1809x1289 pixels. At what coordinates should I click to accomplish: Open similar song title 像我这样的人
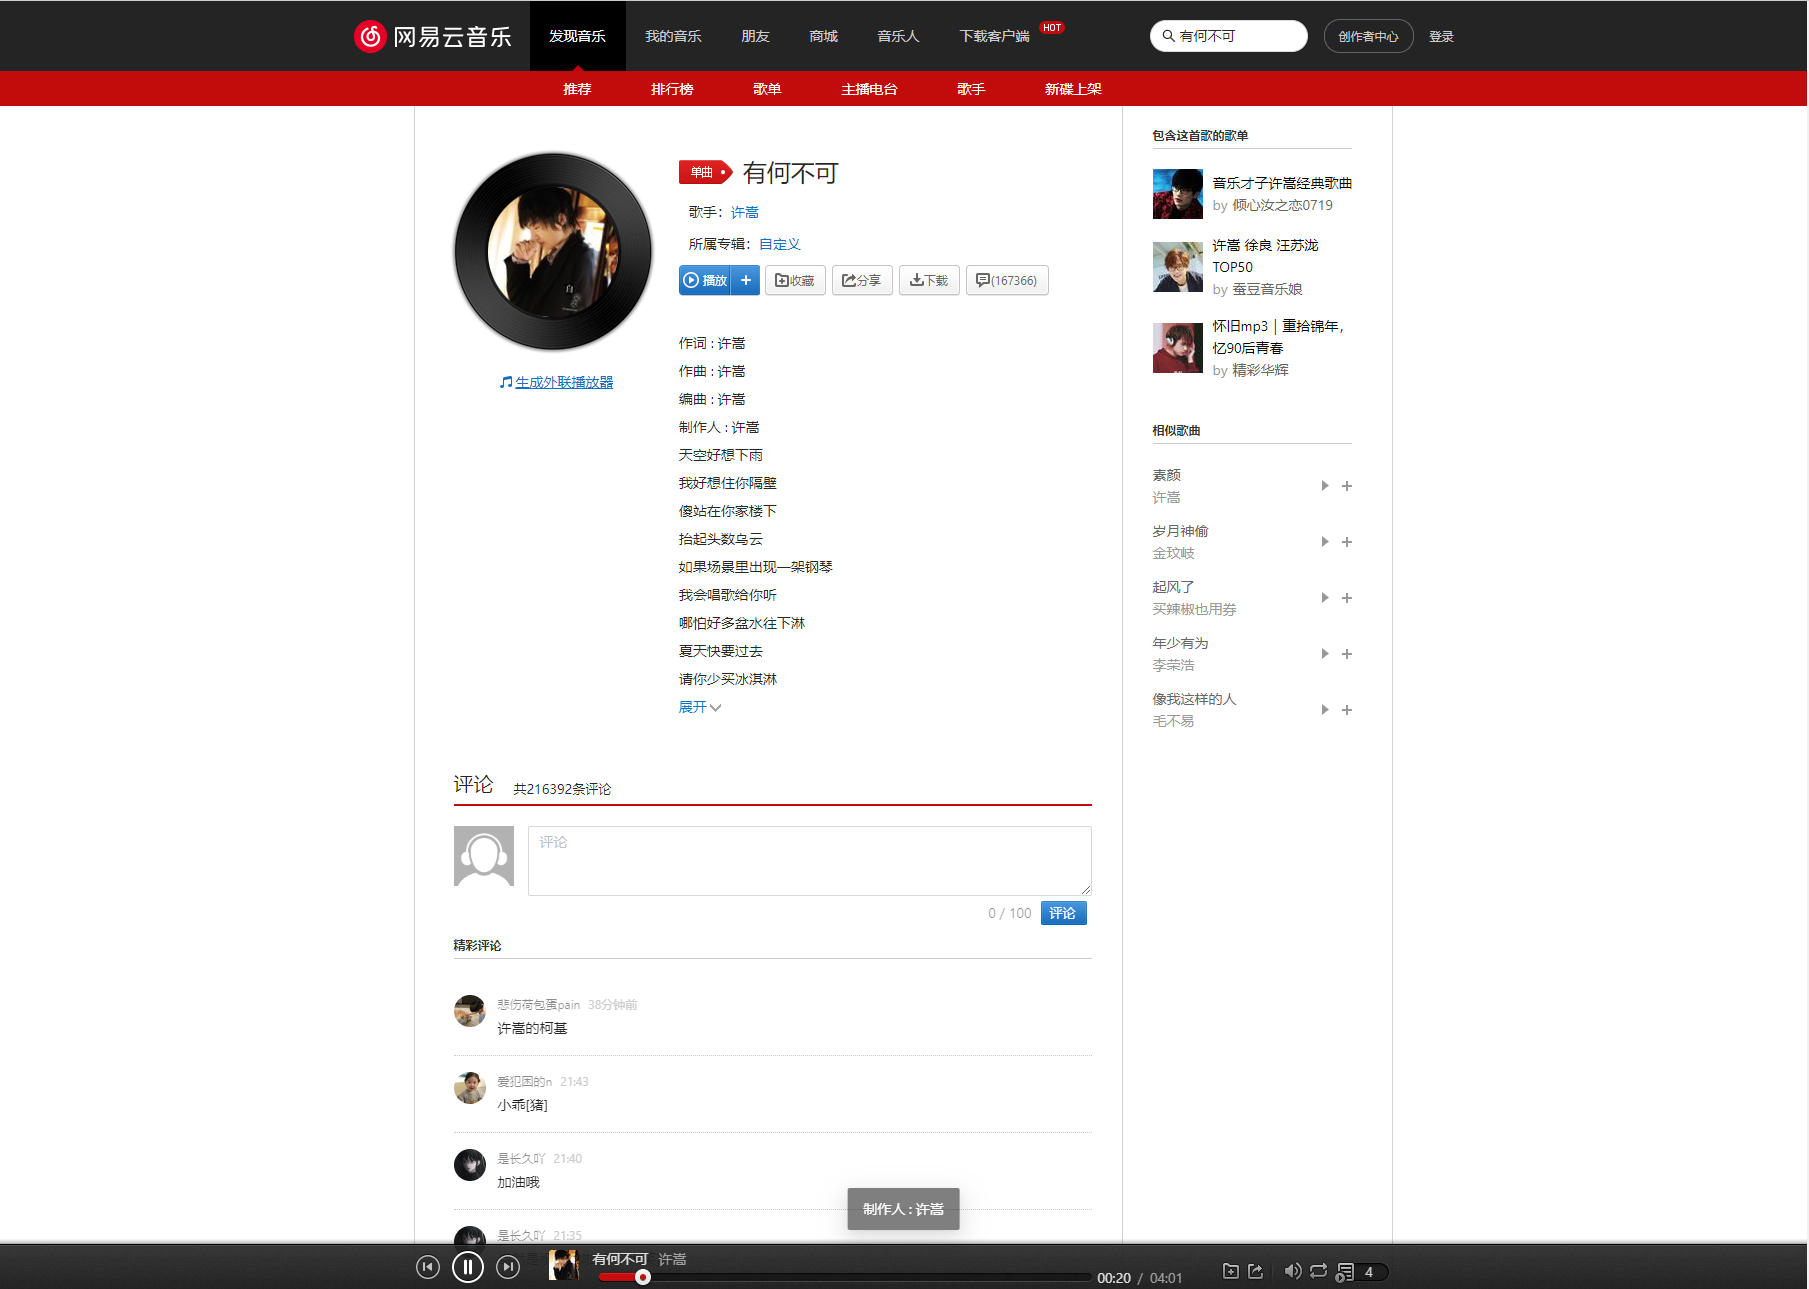[x=1194, y=699]
